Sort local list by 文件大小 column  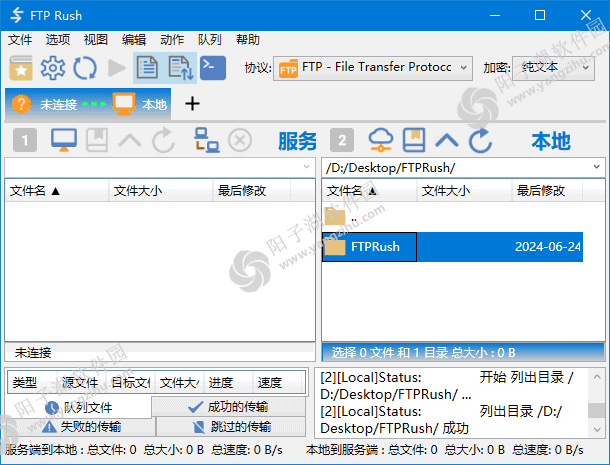point(465,191)
